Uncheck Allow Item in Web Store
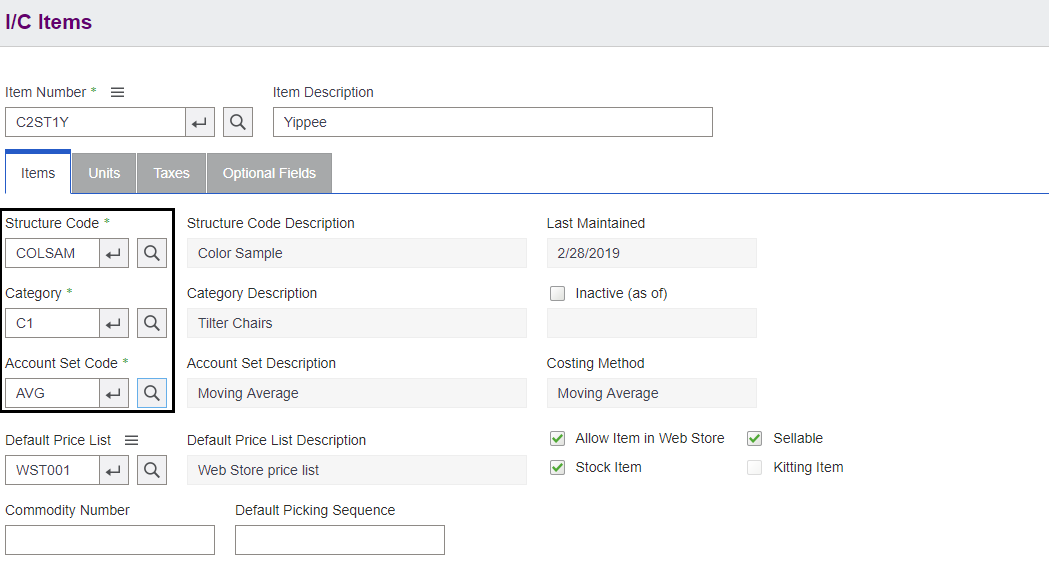This screenshot has height=568, width=1049. coord(558,438)
